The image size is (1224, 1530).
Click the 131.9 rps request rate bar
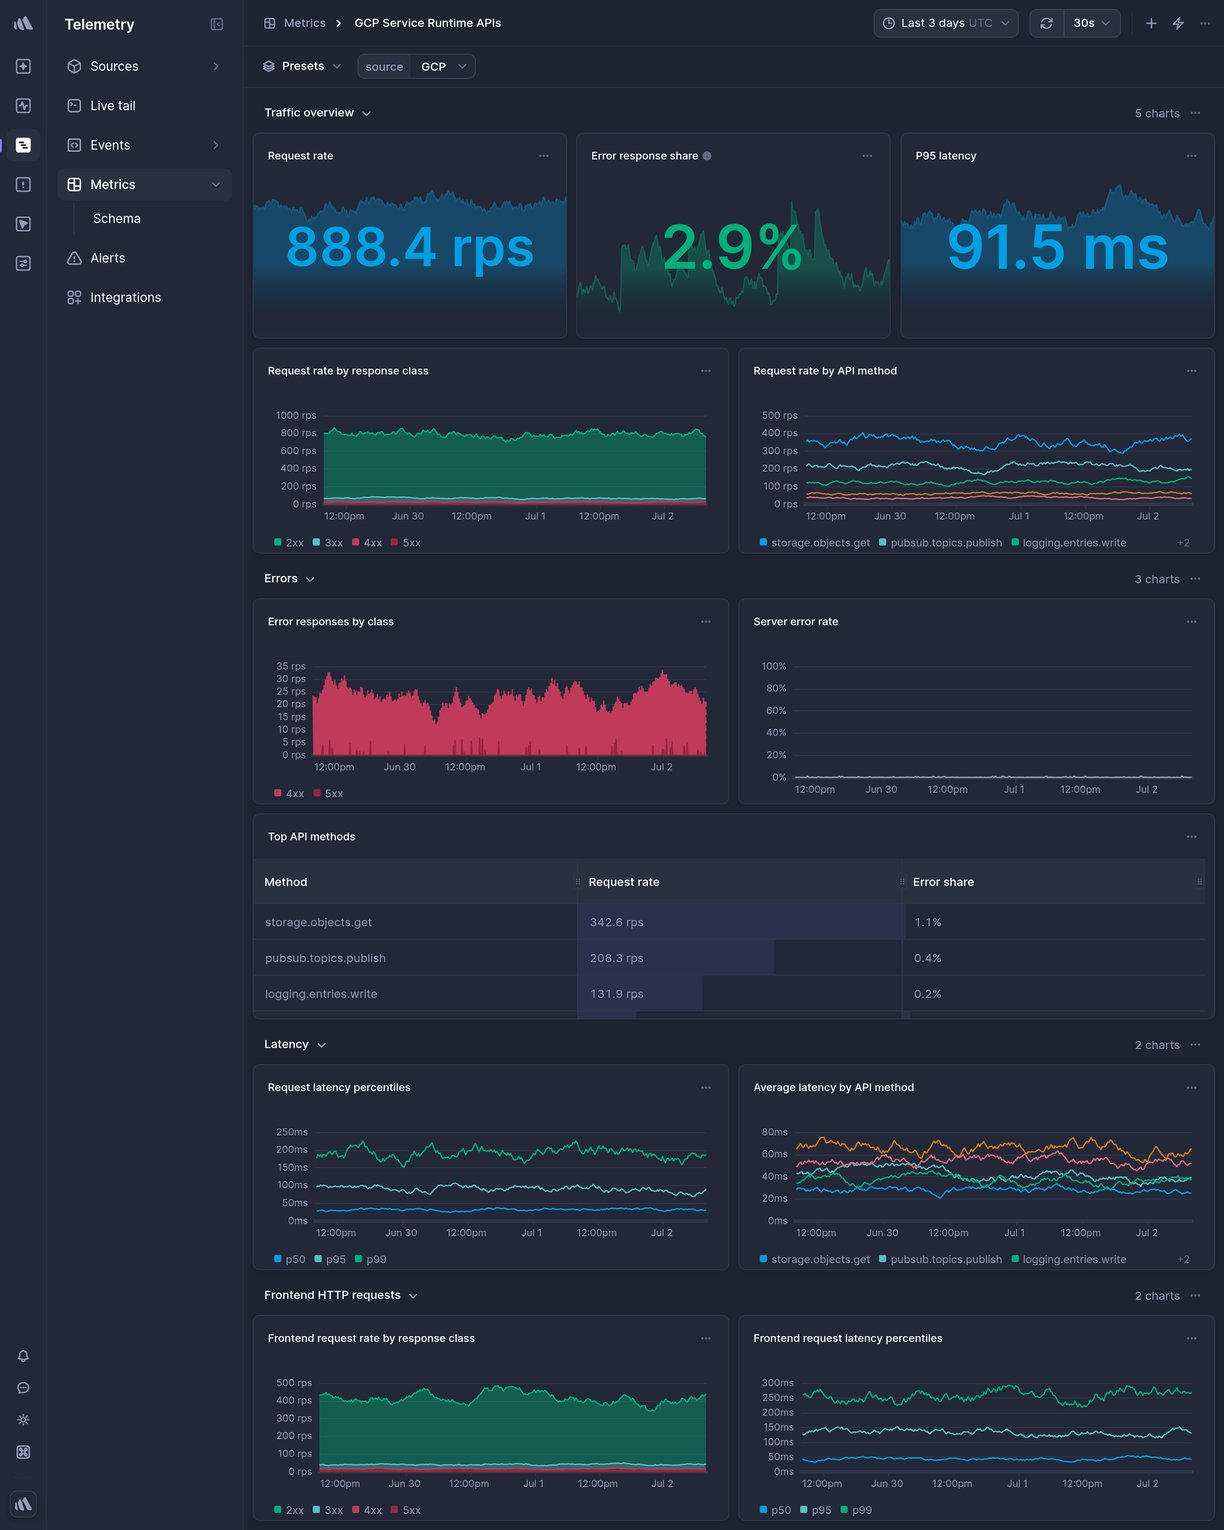point(640,994)
